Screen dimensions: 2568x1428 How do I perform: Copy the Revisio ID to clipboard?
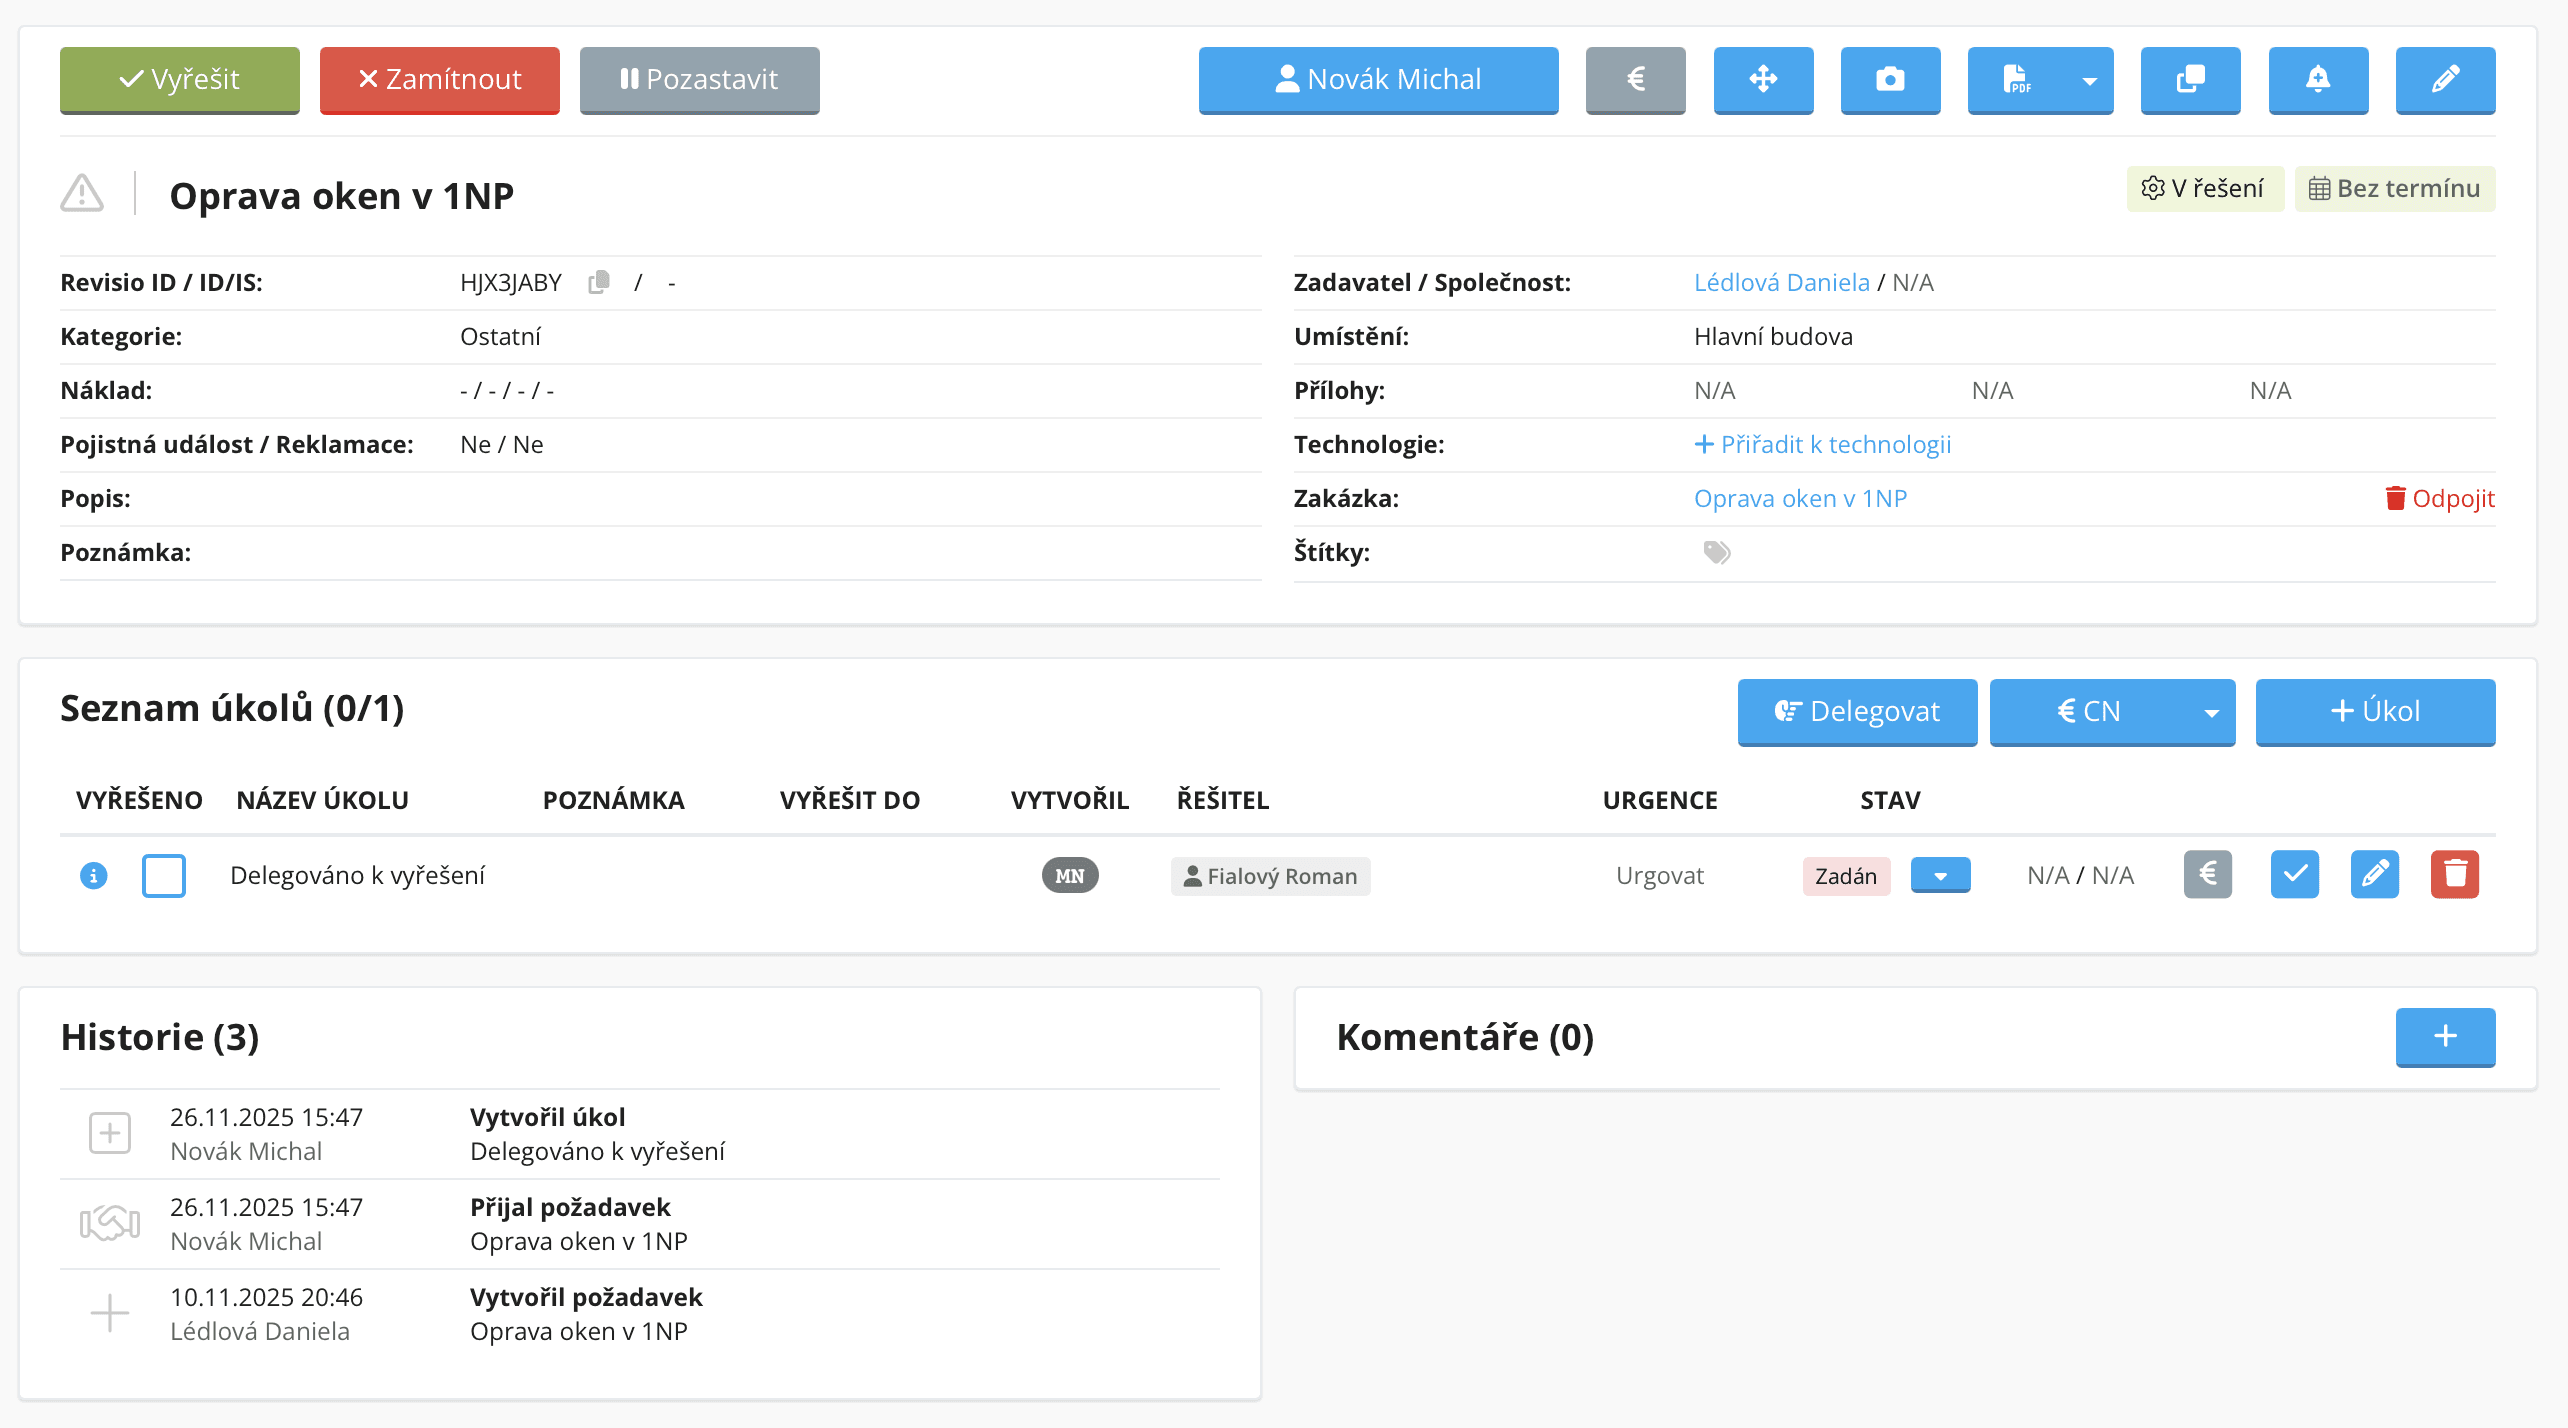point(599,283)
